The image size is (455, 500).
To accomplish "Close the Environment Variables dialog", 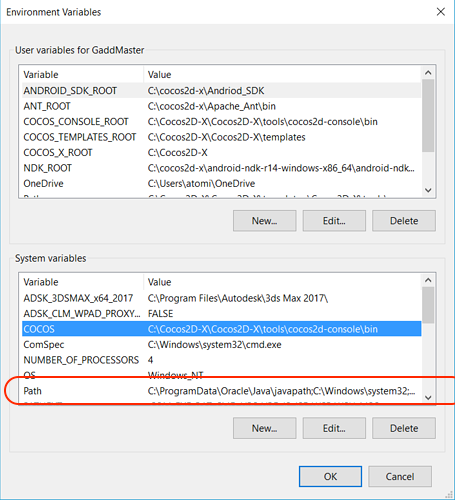I will (x=441, y=12).
